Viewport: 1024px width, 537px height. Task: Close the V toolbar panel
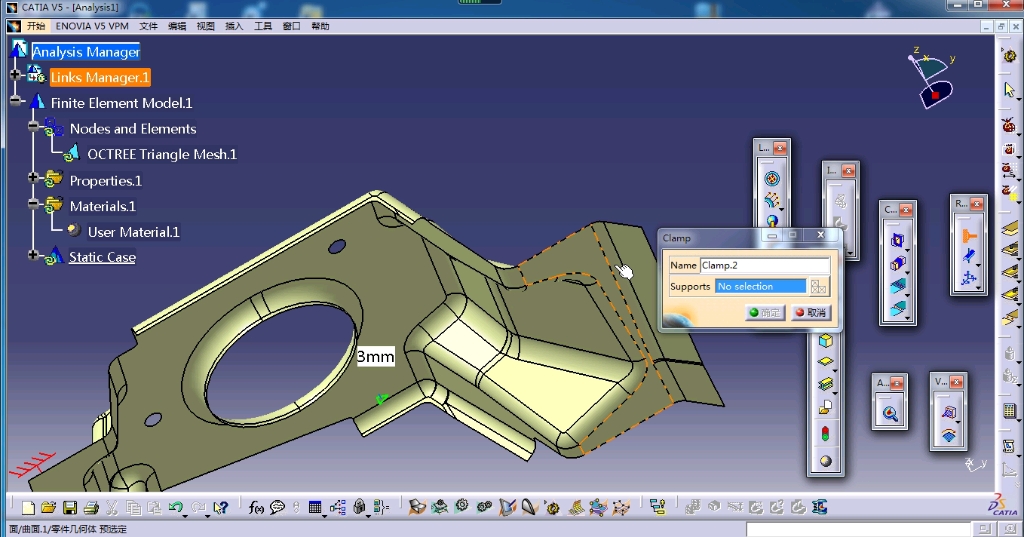pyautogui.click(x=957, y=382)
